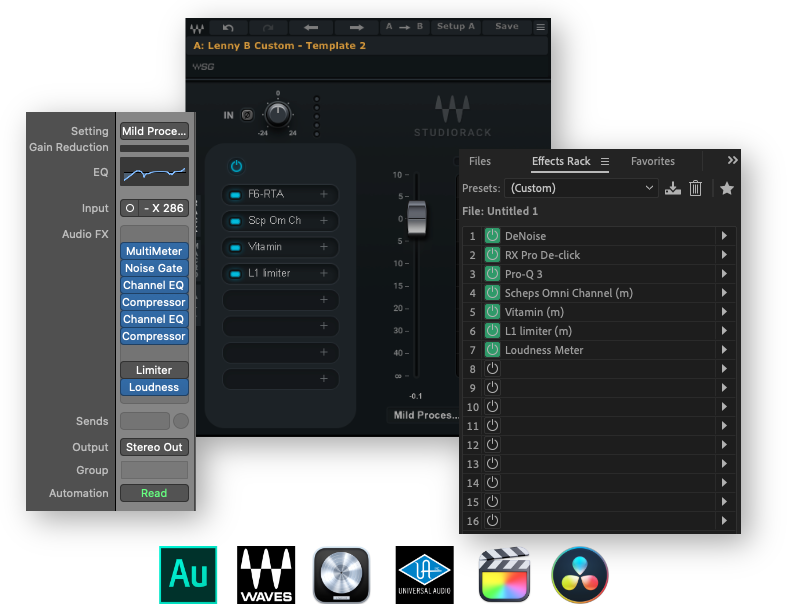The height and width of the screenshot is (607, 788).
Task: Click plus icon on L1 limiter slot
Action: click(324, 273)
